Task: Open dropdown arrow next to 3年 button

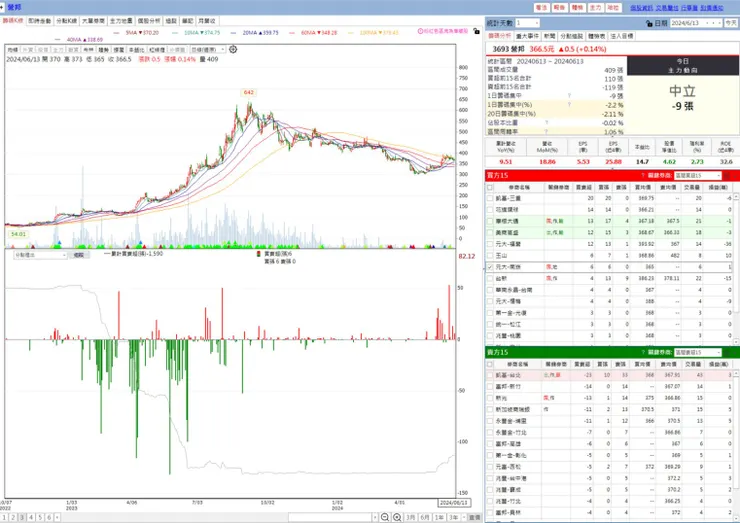Action: point(463,518)
